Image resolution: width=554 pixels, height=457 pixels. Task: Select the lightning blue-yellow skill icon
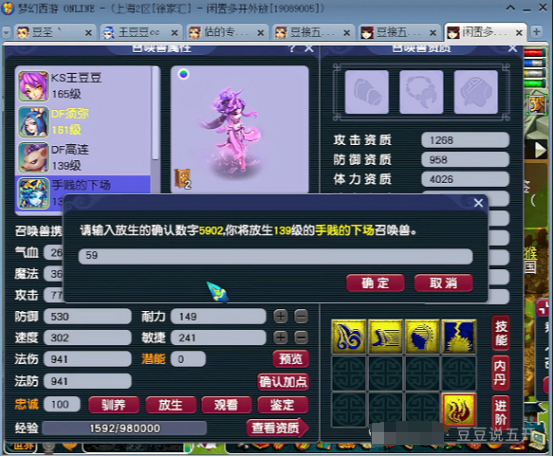459,336
